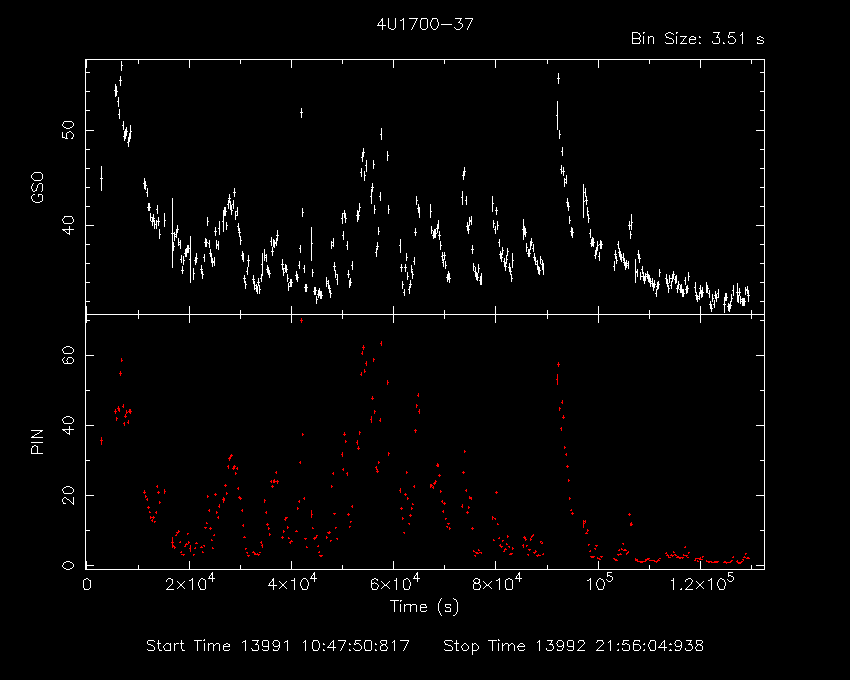The image size is (850, 680).
Task: Click the GSO axis label
Action: point(37,188)
